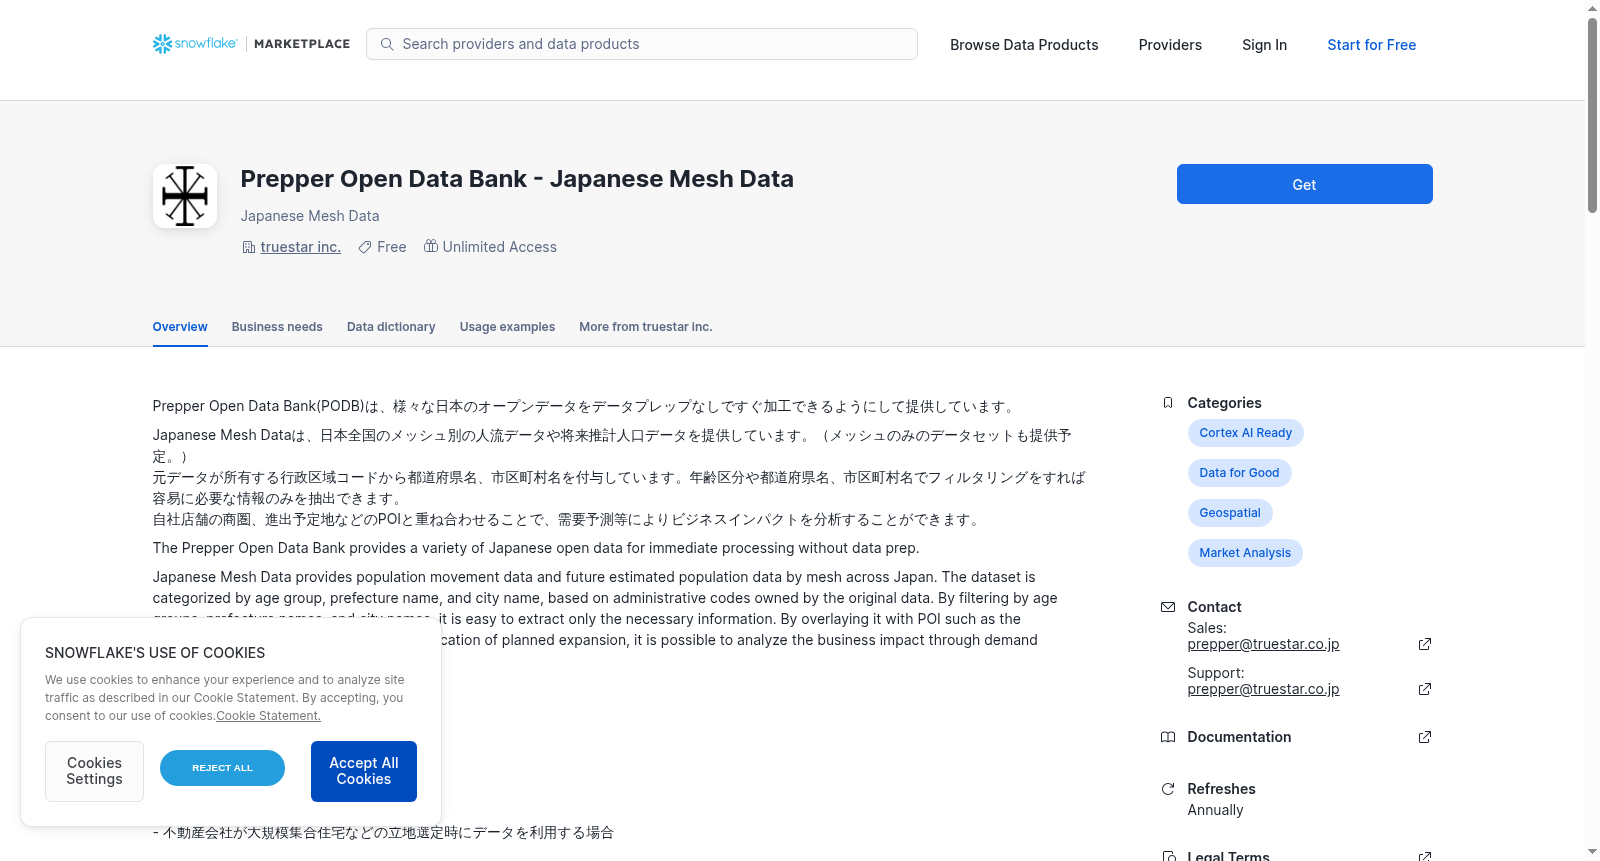Click the REJECT ALL cookies button
The height and width of the screenshot is (861, 1600).
tap(222, 768)
